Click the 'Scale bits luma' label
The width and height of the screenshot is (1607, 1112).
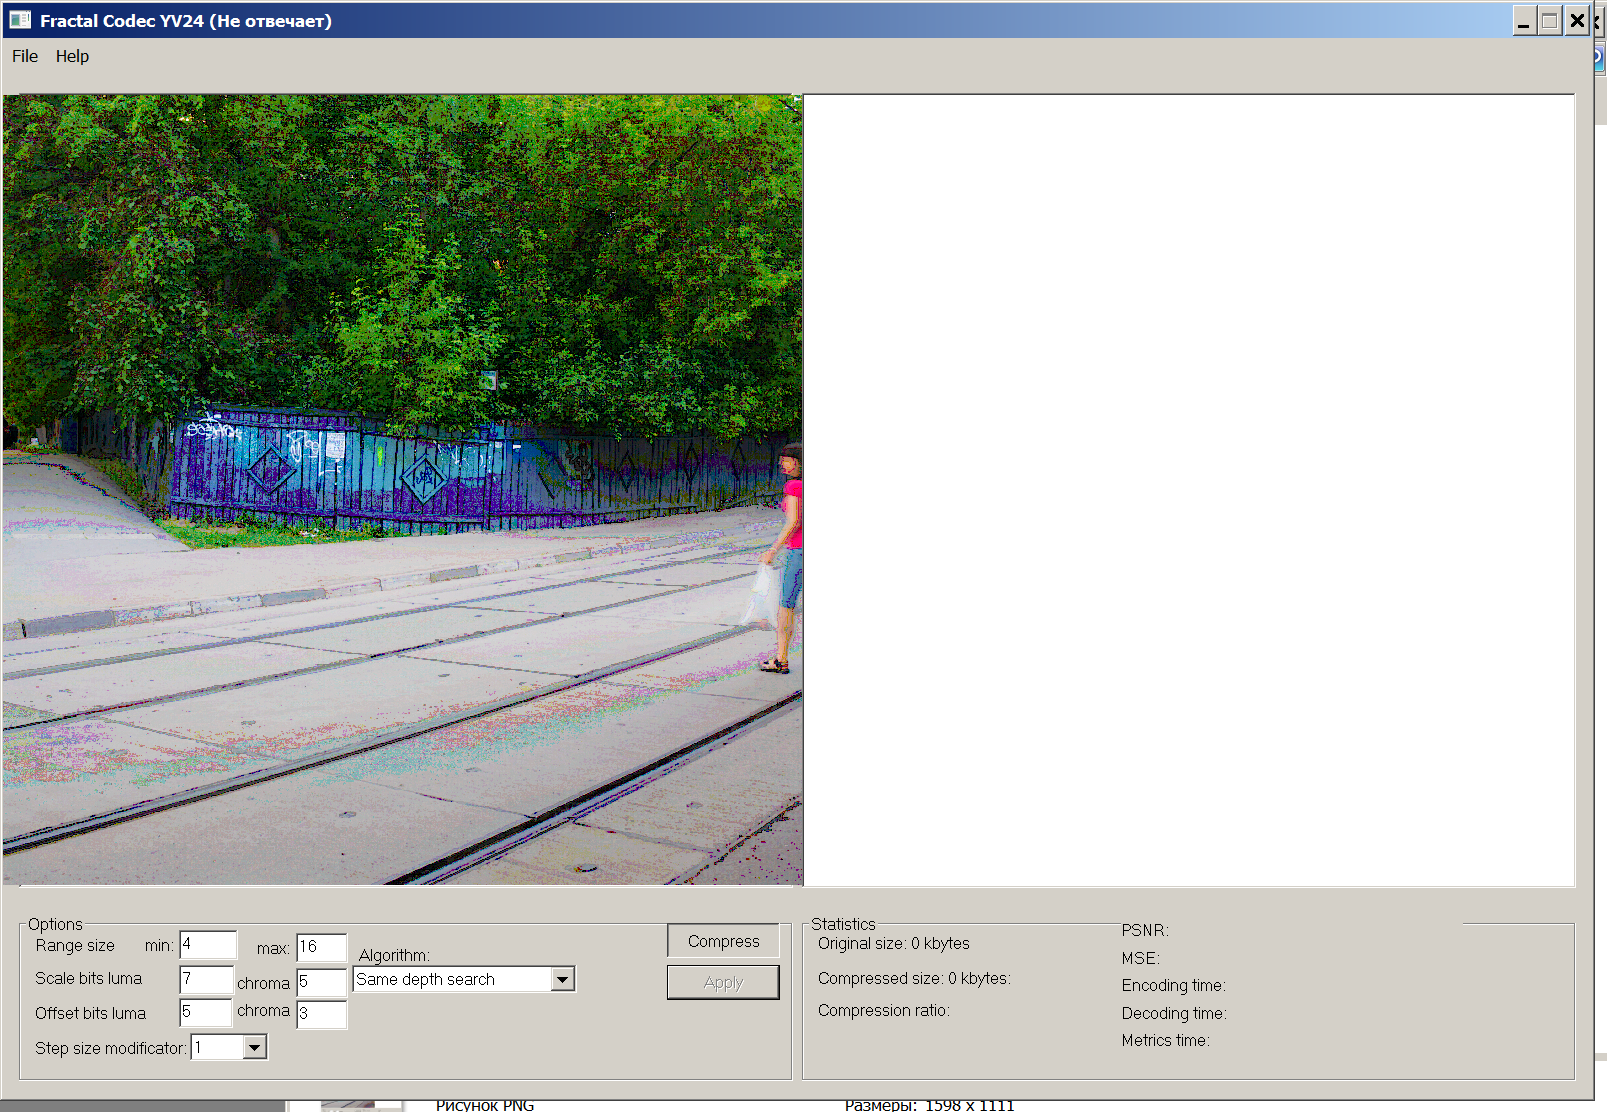click(x=88, y=978)
